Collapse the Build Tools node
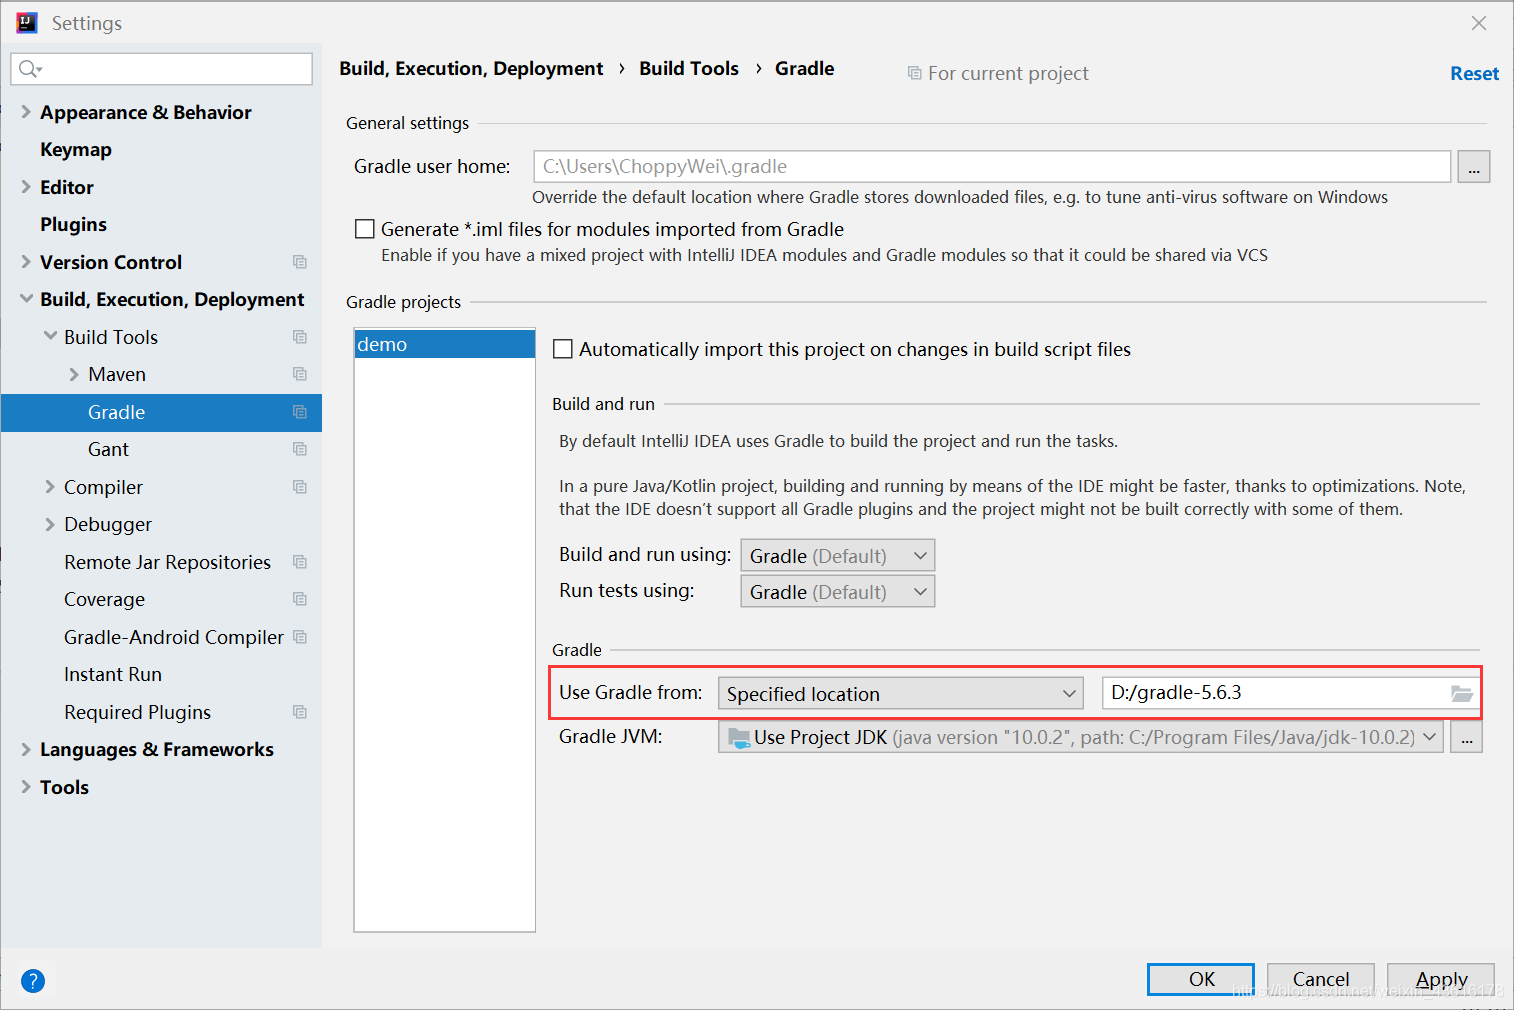Viewport: 1514px width, 1010px height. [50, 337]
